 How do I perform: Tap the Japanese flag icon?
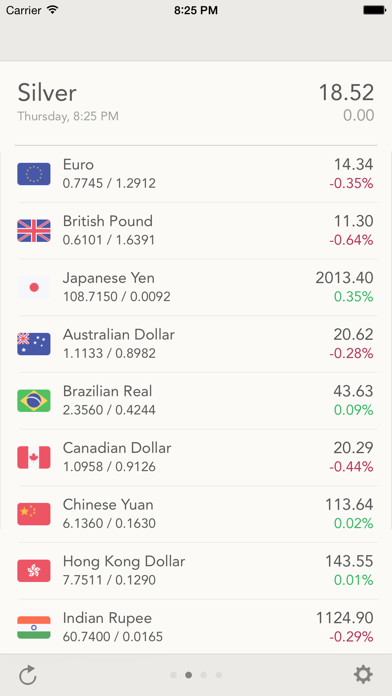[34, 287]
